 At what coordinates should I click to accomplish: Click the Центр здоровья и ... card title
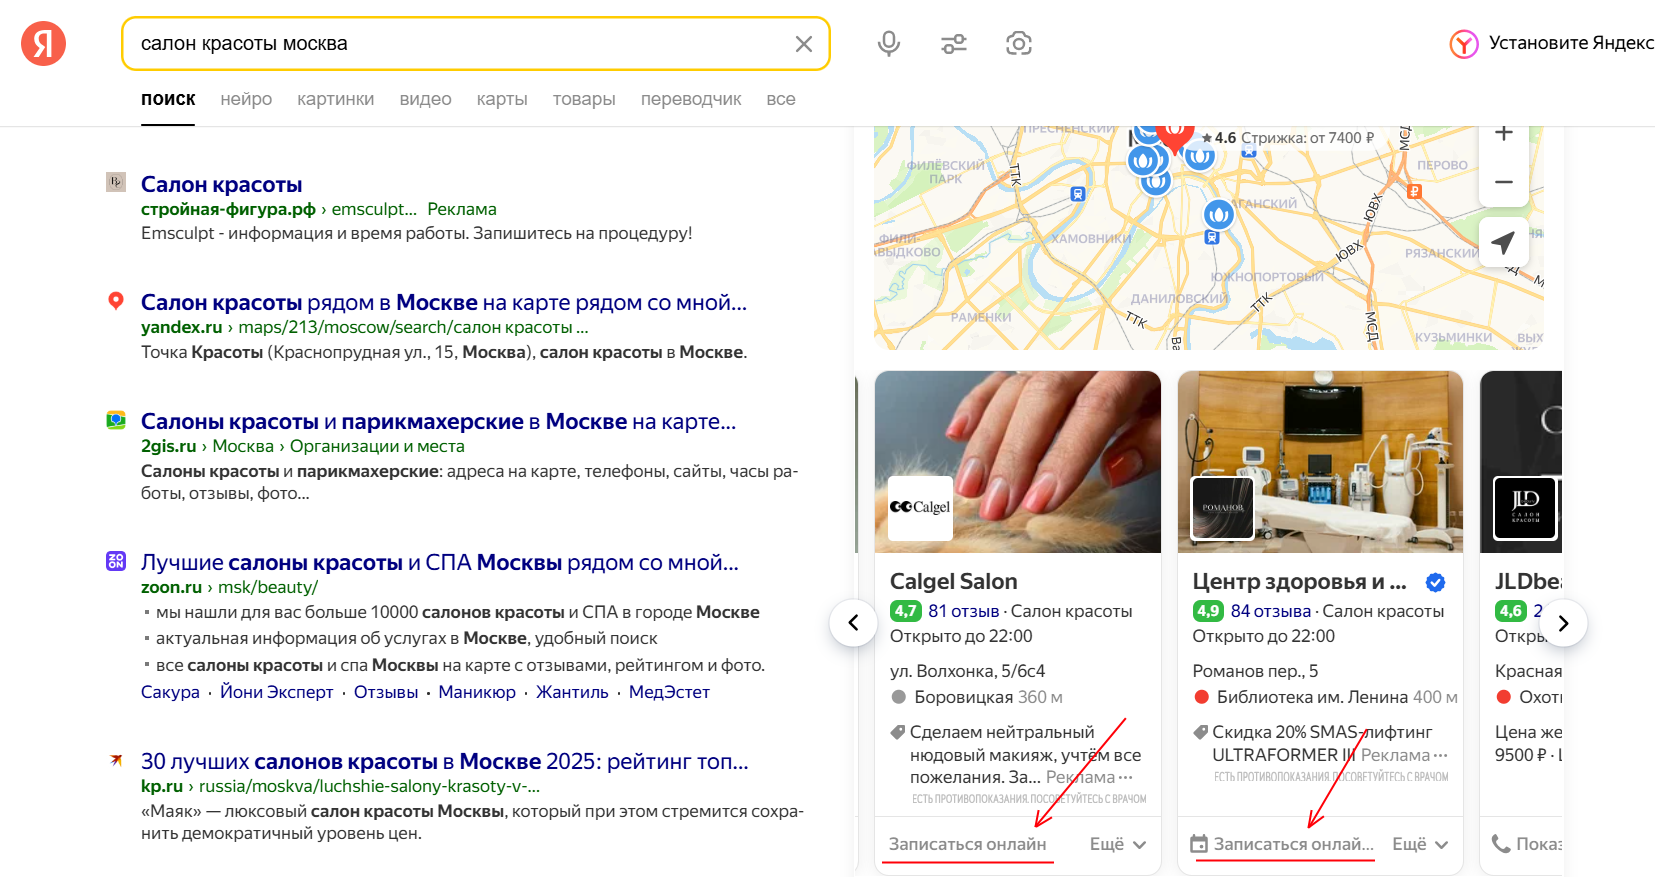(1300, 582)
